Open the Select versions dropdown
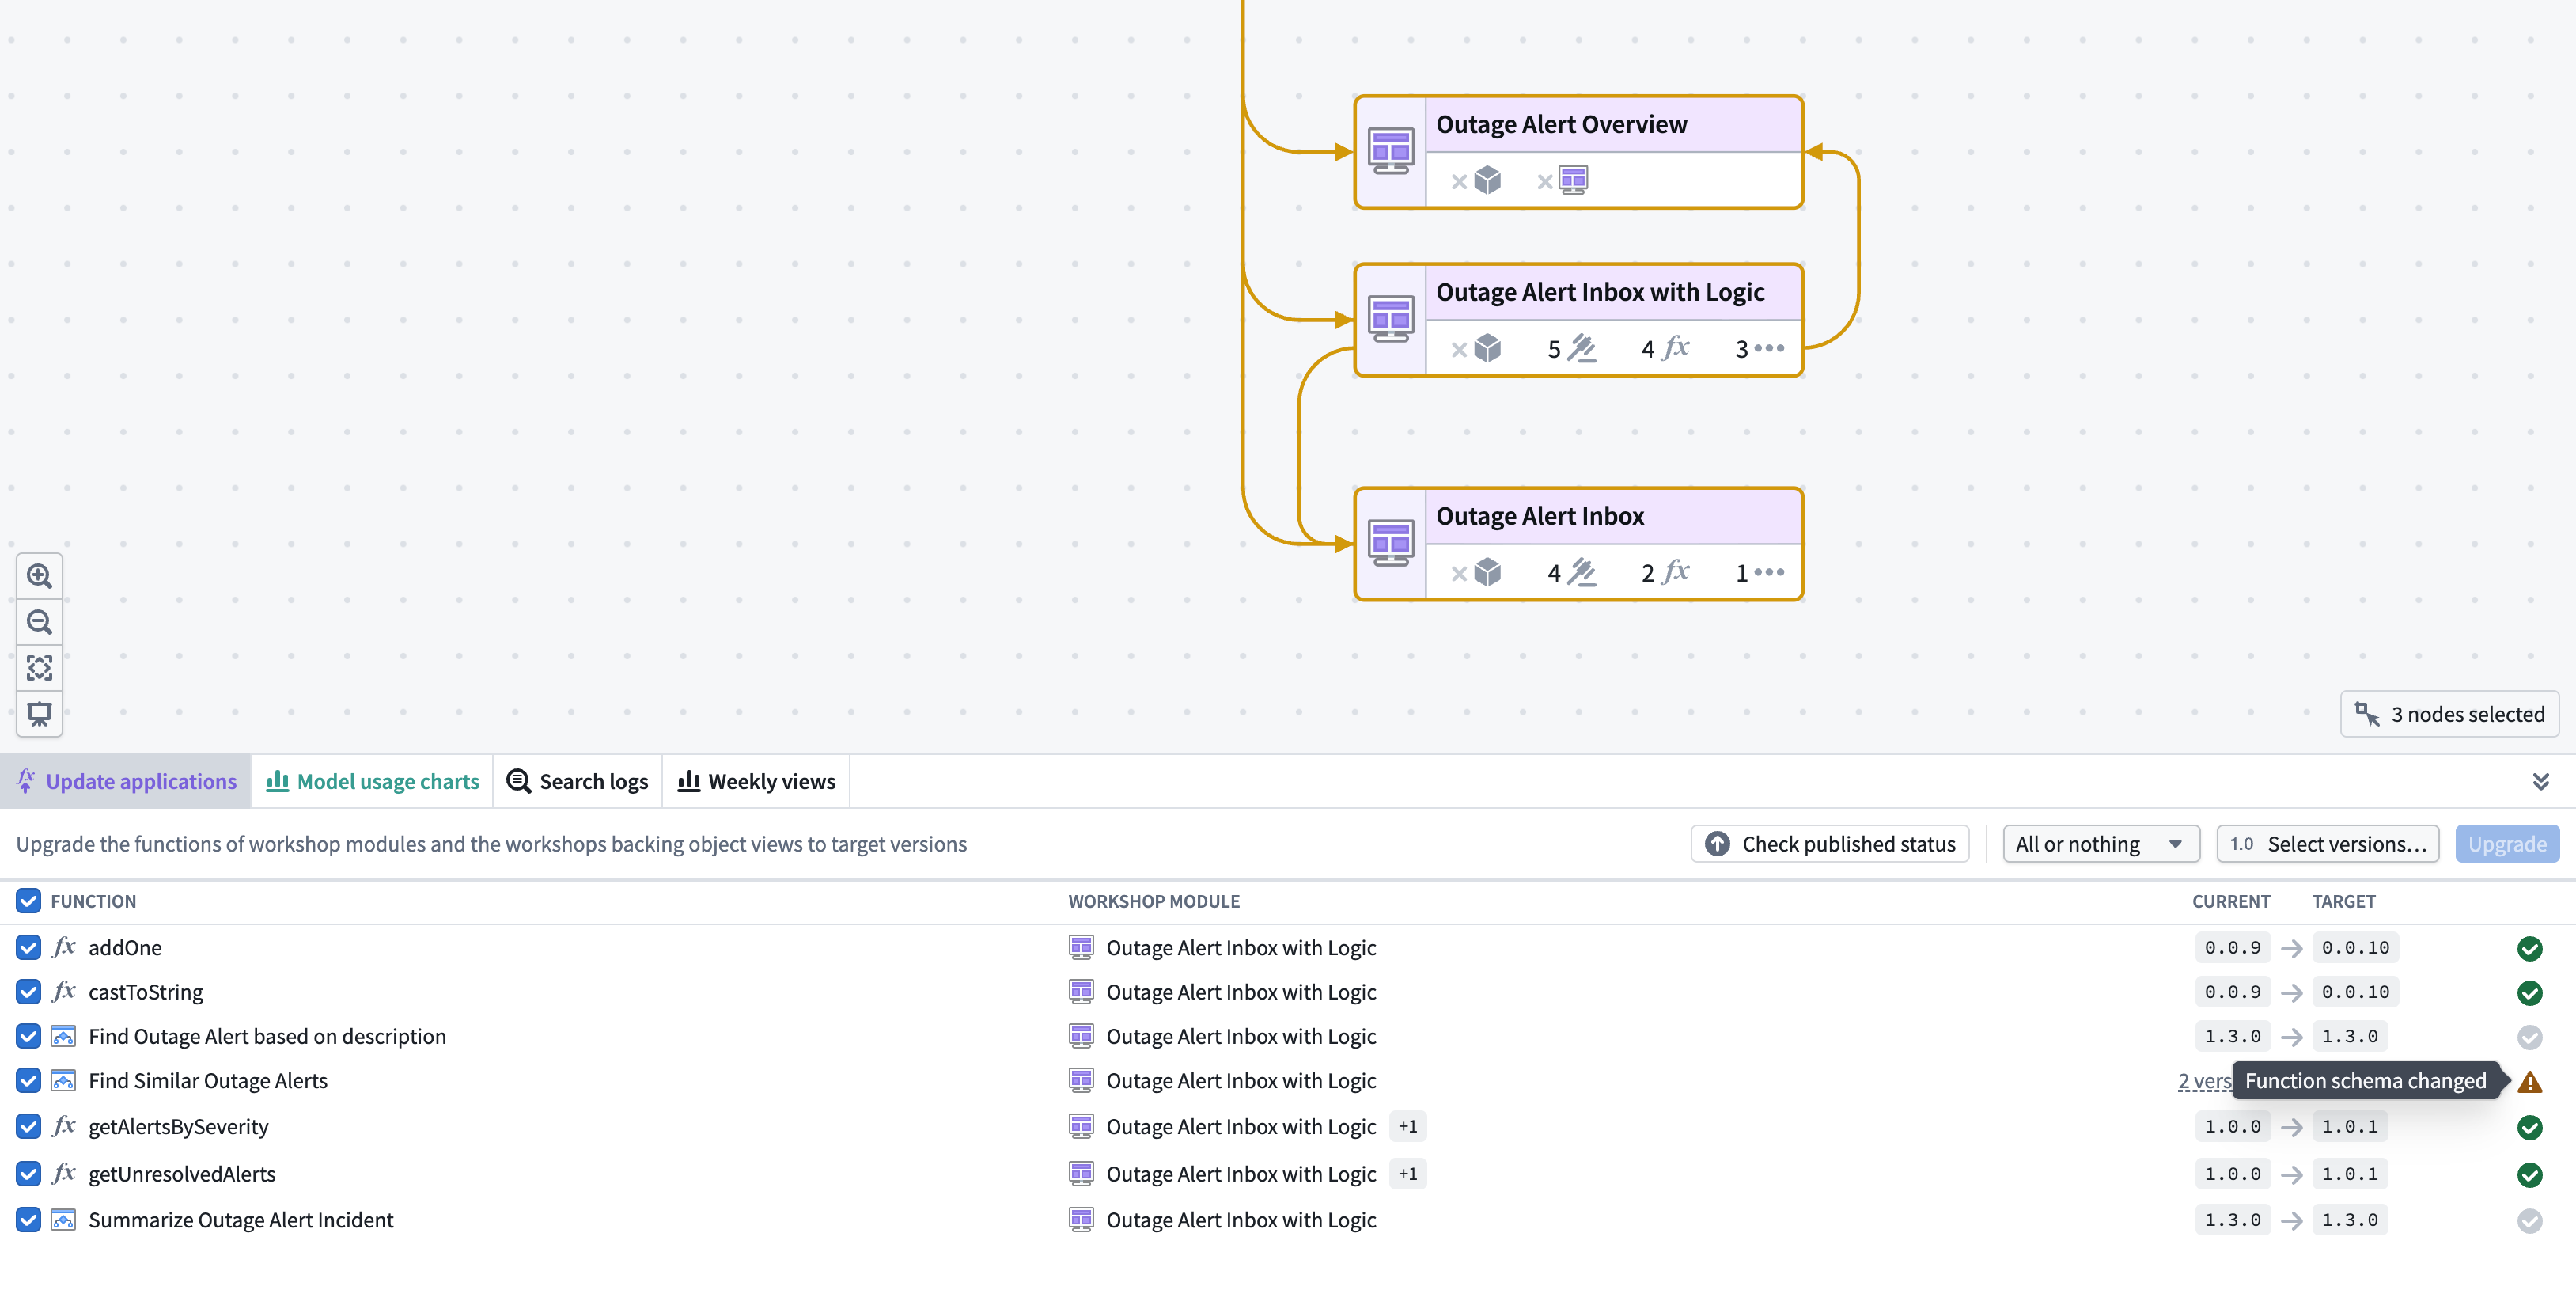2576x1290 pixels. point(2327,844)
